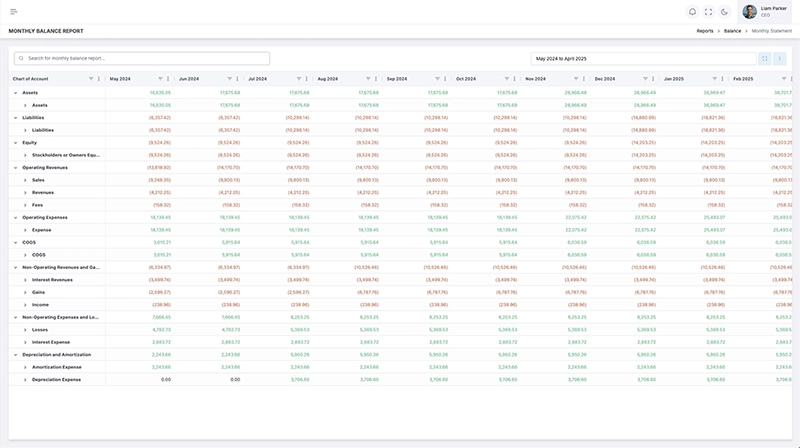Switch to dark mode moon icon
The width and height of the screenshot is (800, 448).
point(724,12)
